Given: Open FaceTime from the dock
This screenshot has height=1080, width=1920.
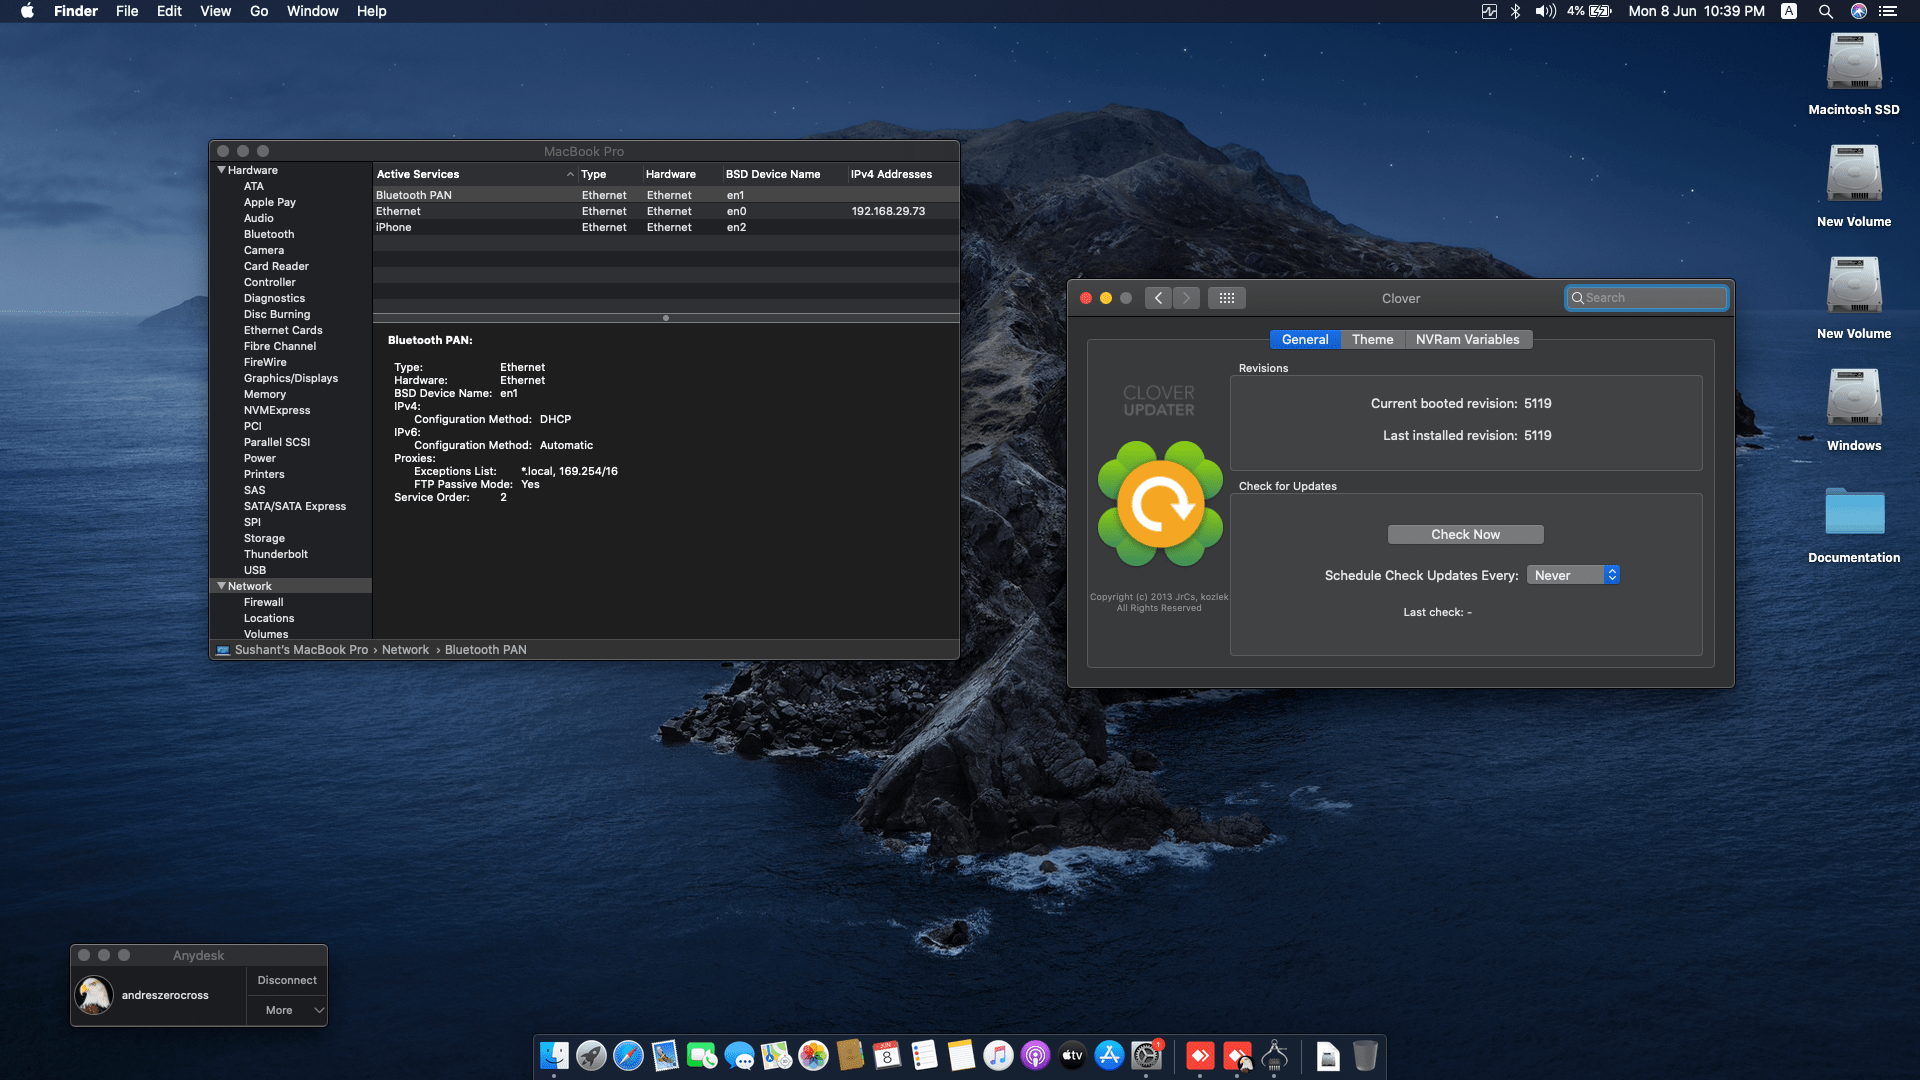Looking at the screenshot, I should pyautogui.click(x=702, y=1056).
